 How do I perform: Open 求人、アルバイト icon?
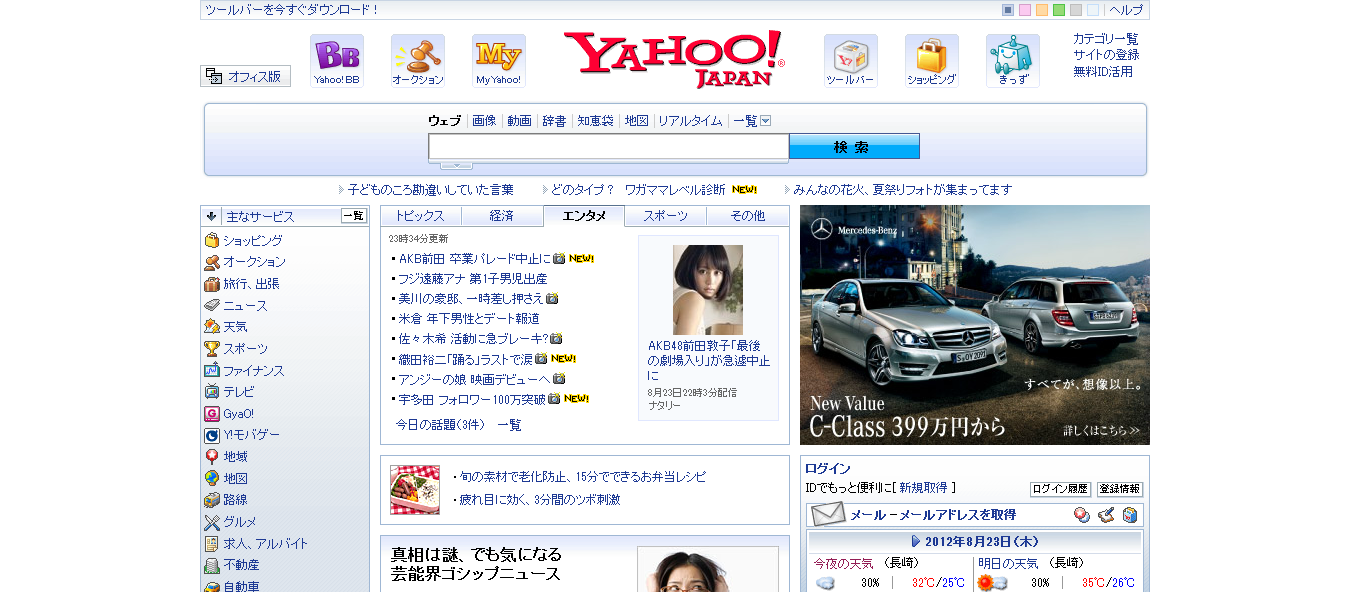[x=212, y=544]
